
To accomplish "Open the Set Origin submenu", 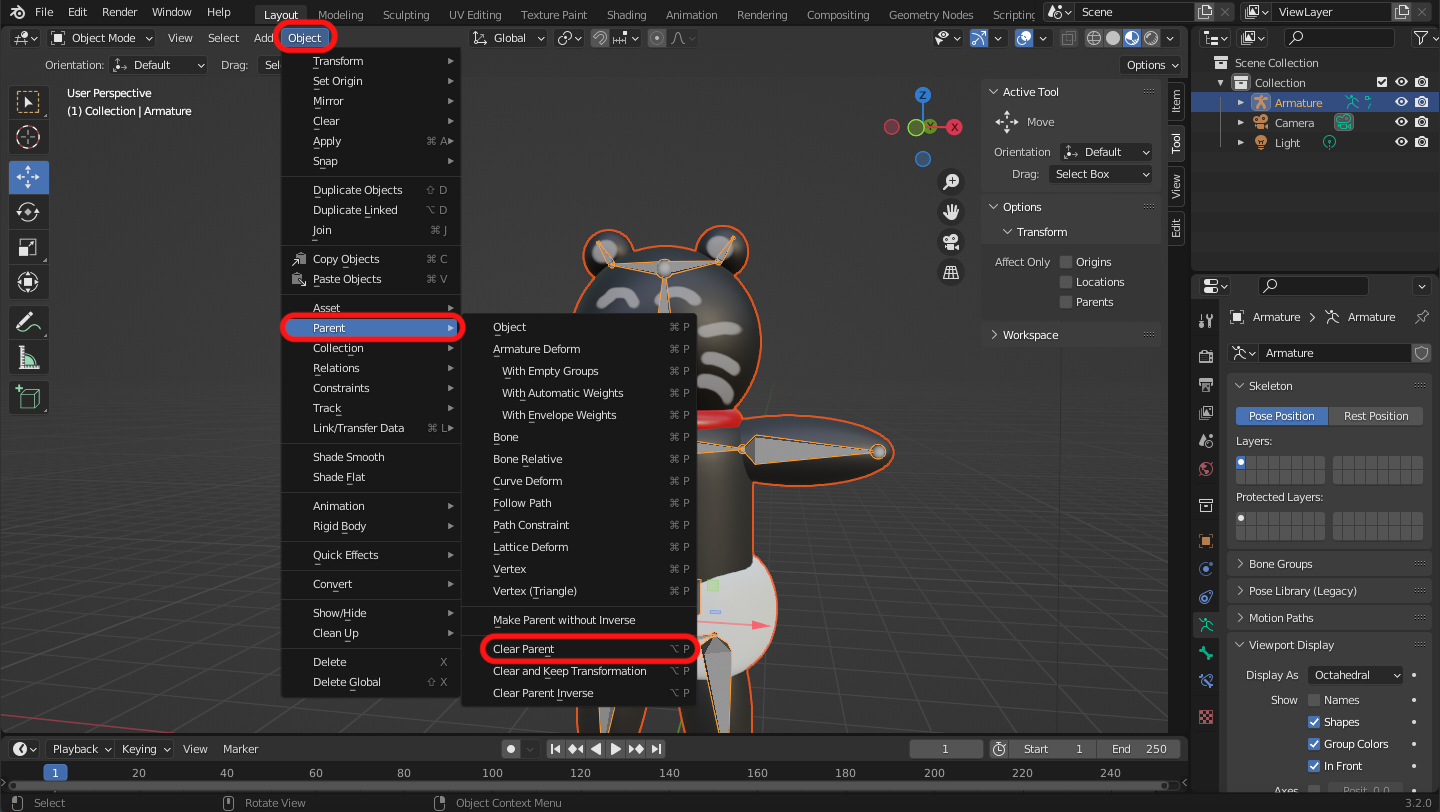I will click(371, 81).
